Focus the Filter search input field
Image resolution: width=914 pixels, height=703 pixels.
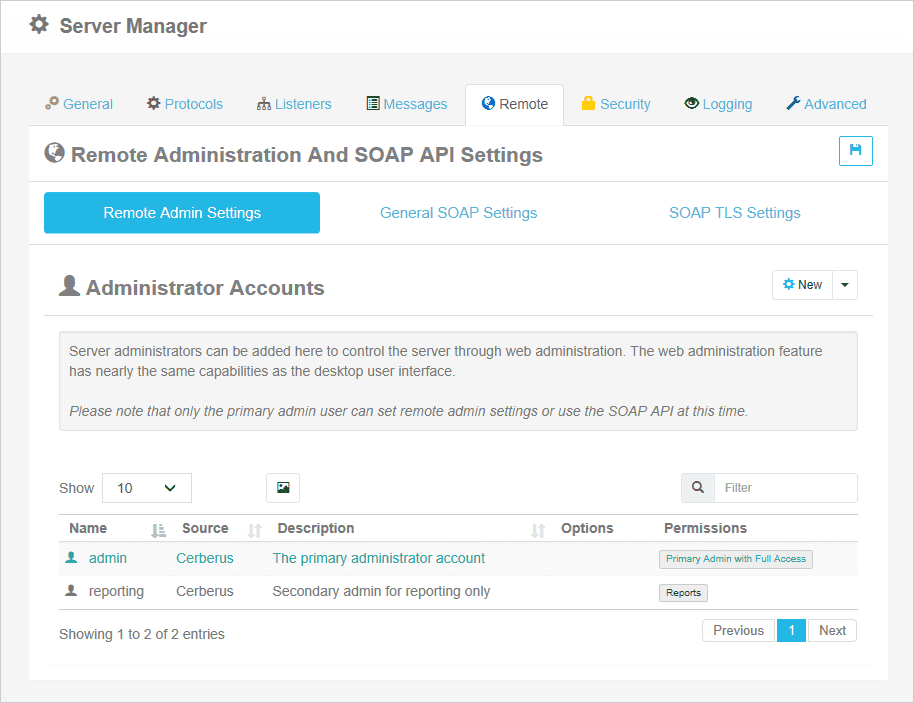coord(785,488)
